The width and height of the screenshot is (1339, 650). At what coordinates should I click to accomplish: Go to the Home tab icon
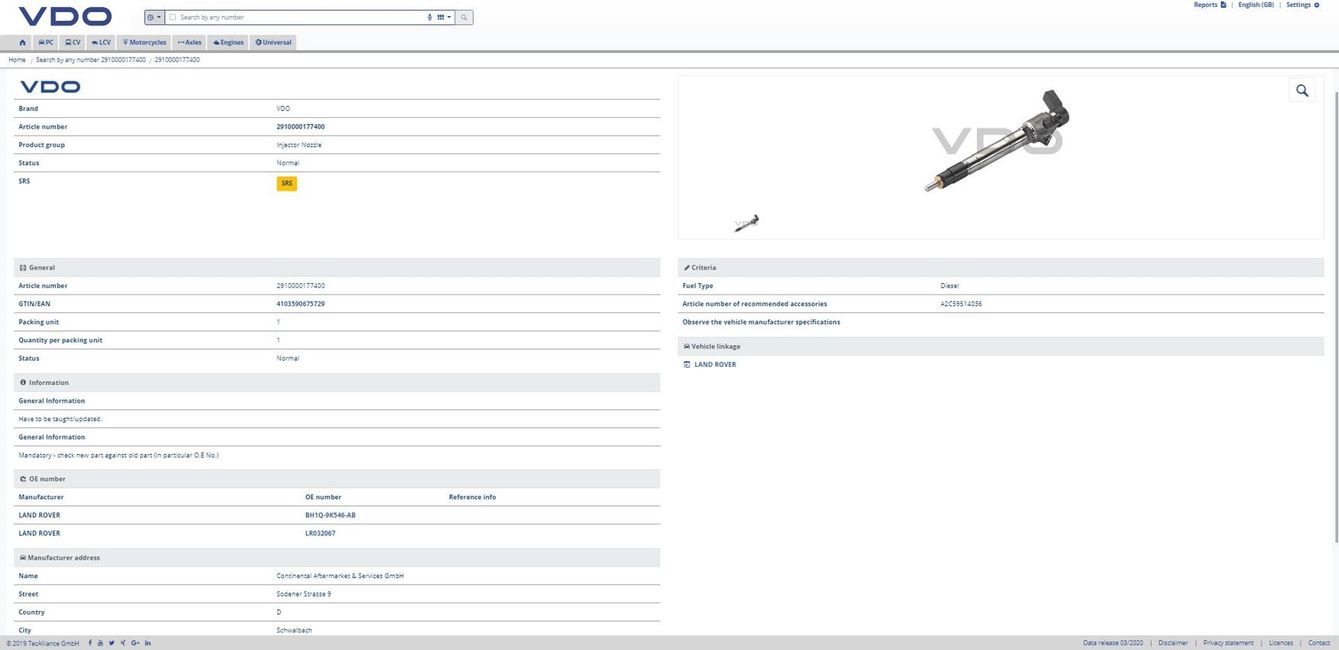pos(23,42)
